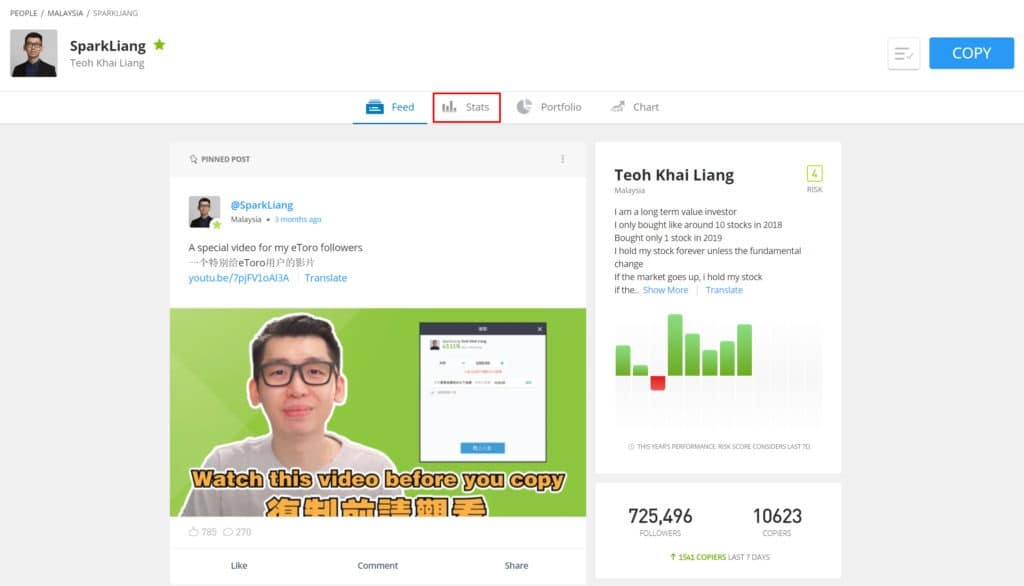Play the 'Watch this video' thumbnail
1024x586 pixels.
point(378,412)
